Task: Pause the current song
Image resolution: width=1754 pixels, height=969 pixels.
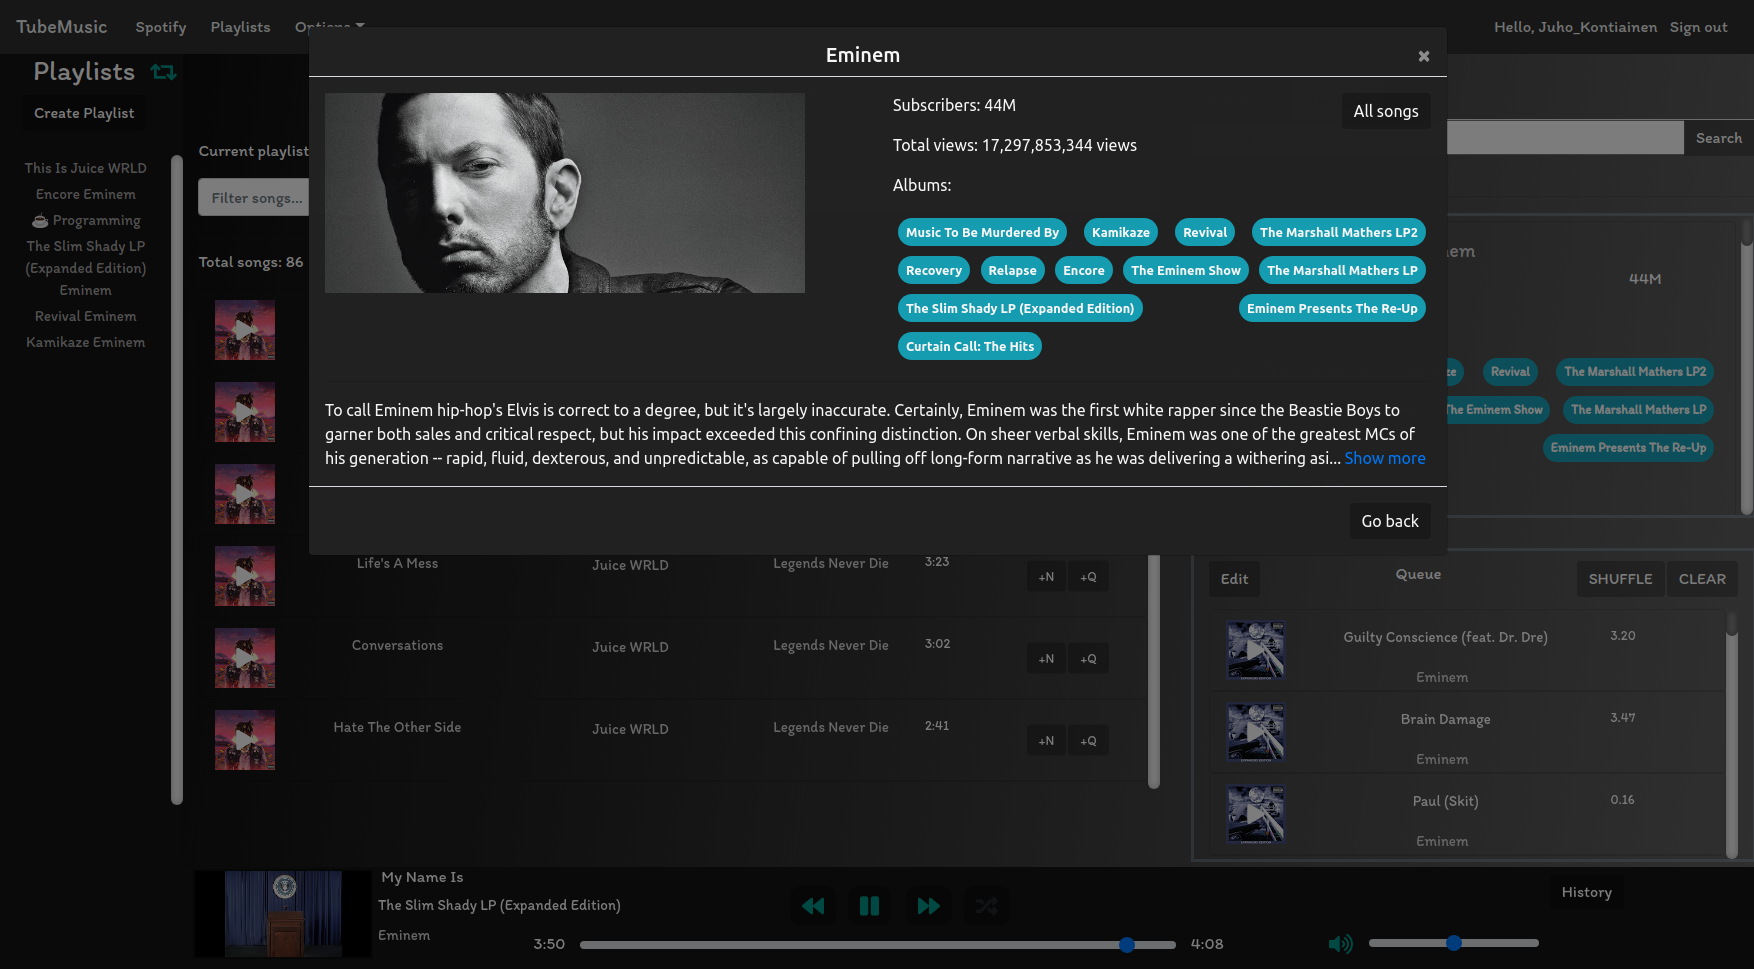Action: (x=870, y=906)
